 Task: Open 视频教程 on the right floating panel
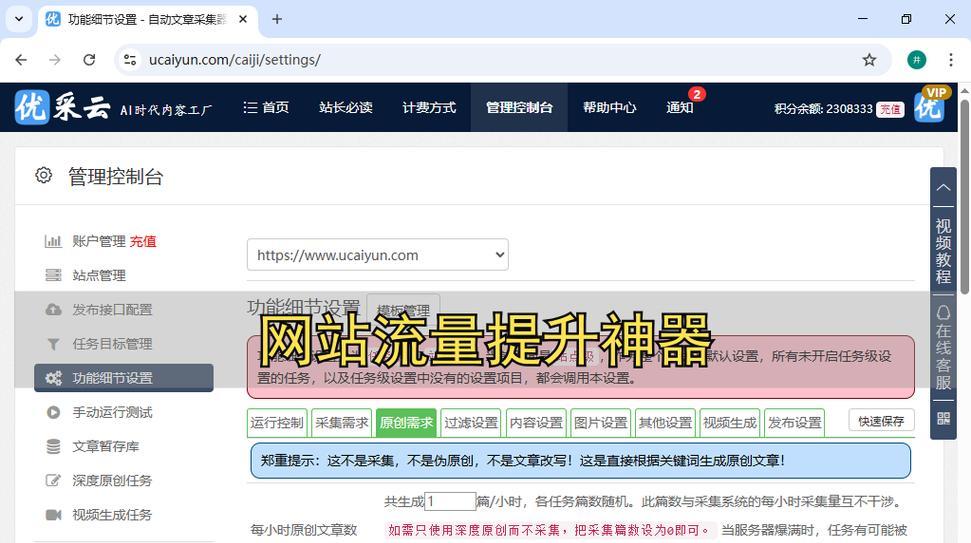(943, 251)
